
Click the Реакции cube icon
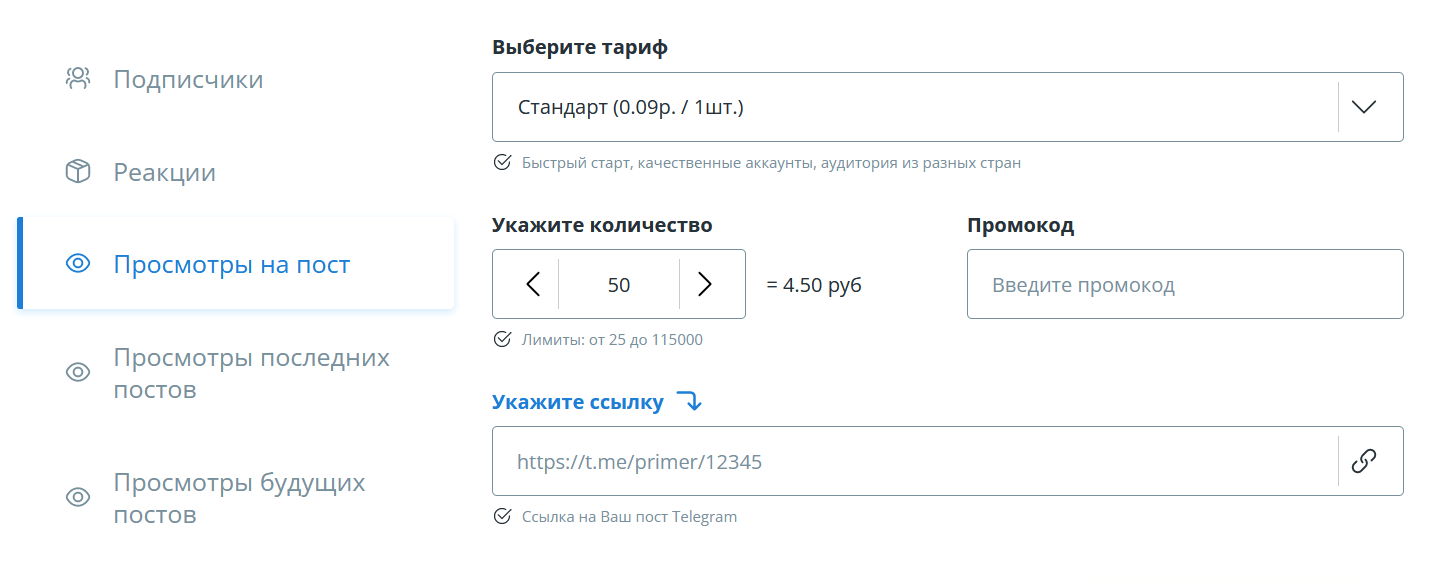click(78, 172)
